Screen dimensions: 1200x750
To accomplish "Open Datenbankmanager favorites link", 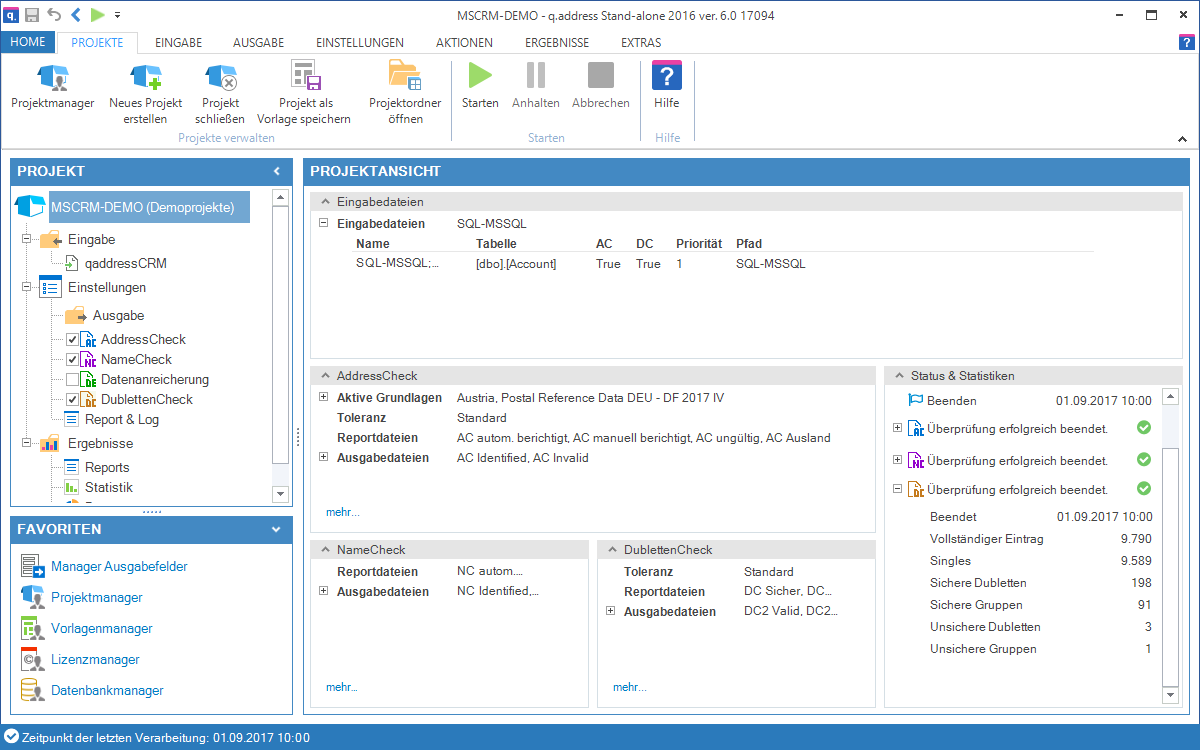I will point(107,691).
